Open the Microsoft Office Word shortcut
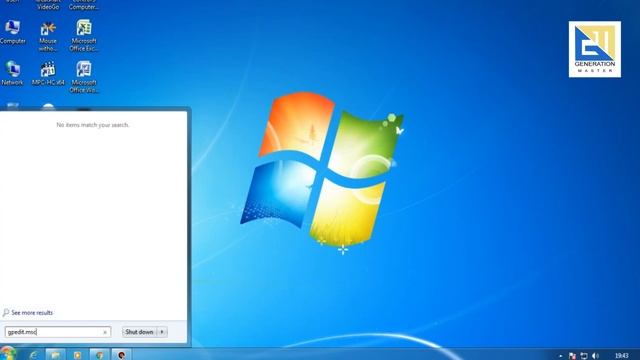This screenshot has width=640, height=360. coord(84,77)
